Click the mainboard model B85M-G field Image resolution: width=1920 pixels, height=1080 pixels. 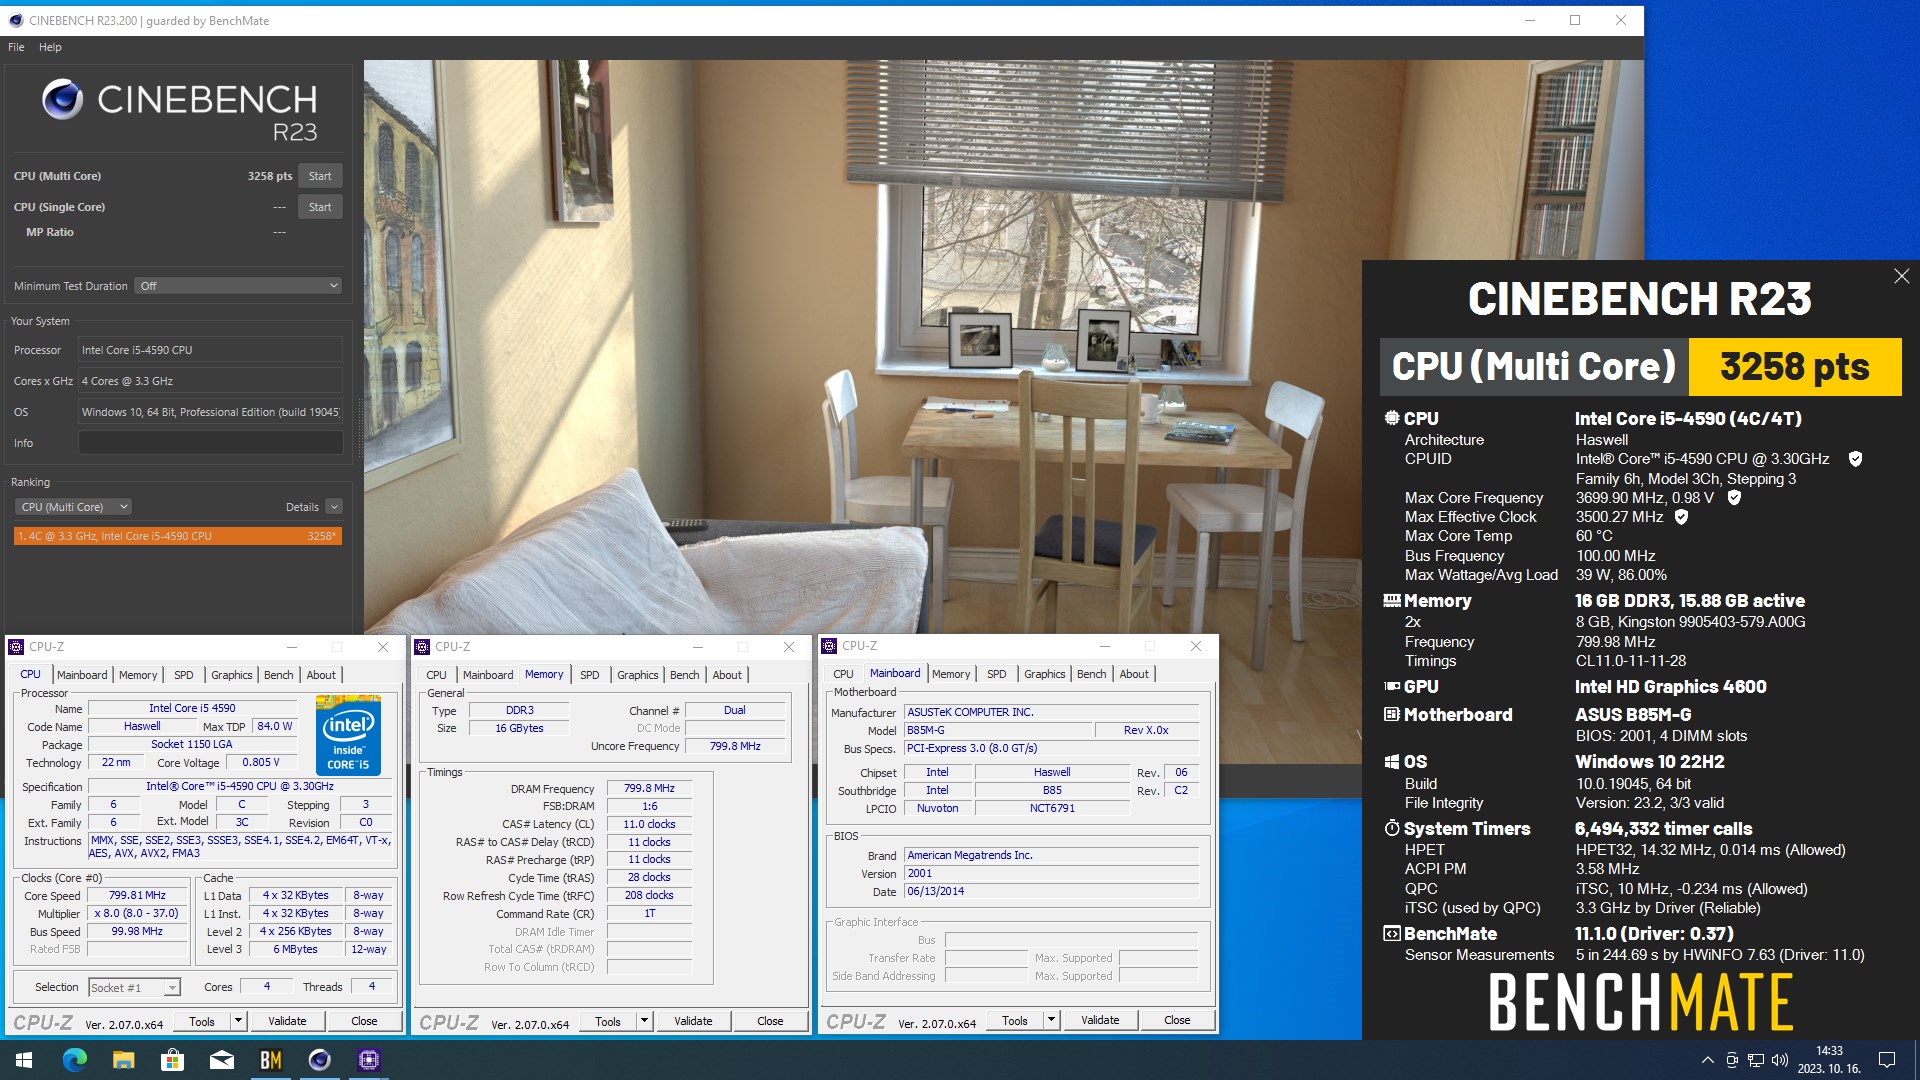(997, 730)
